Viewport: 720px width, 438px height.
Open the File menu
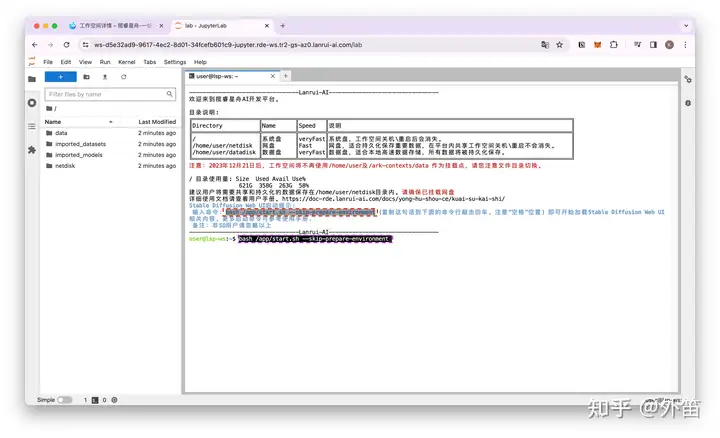click(x=48, y=62)
